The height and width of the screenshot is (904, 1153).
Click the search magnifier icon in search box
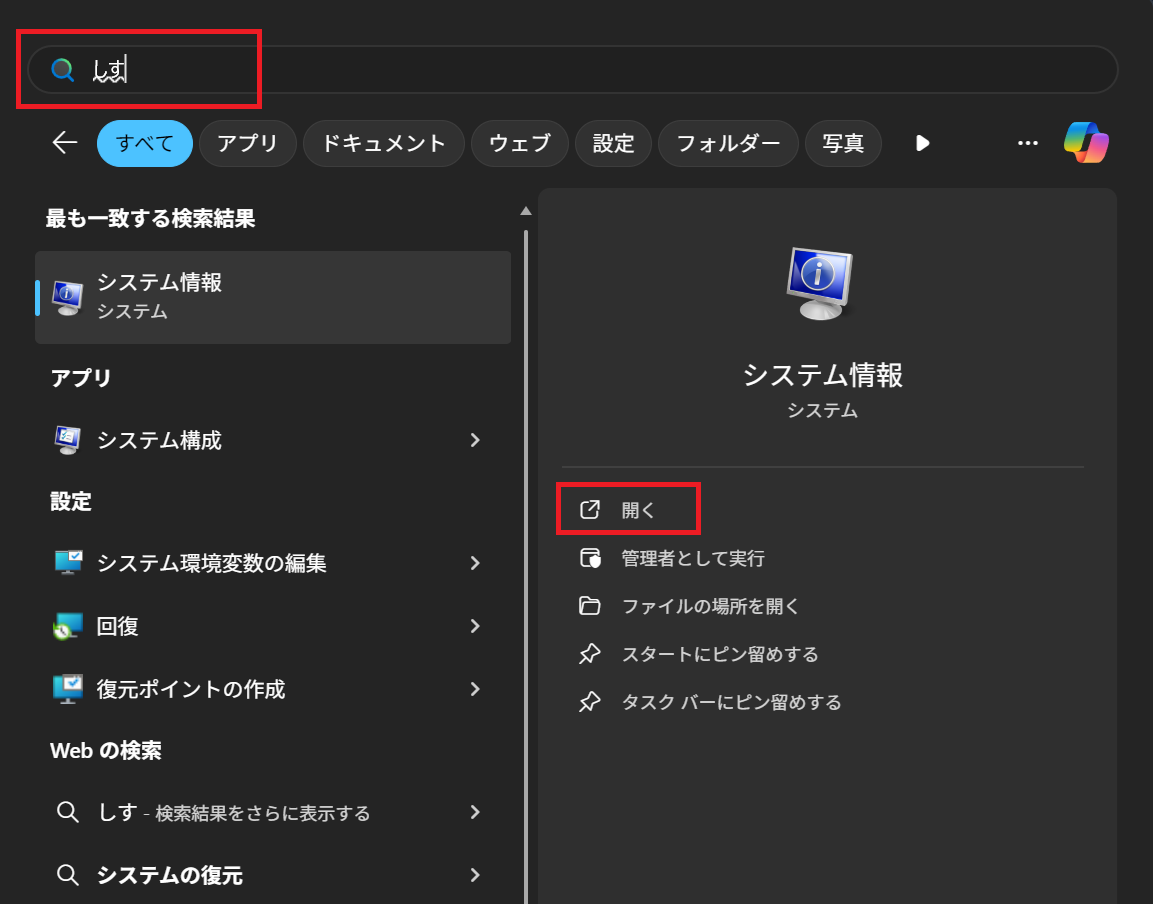pyautogui.click(x=63, y=70)
